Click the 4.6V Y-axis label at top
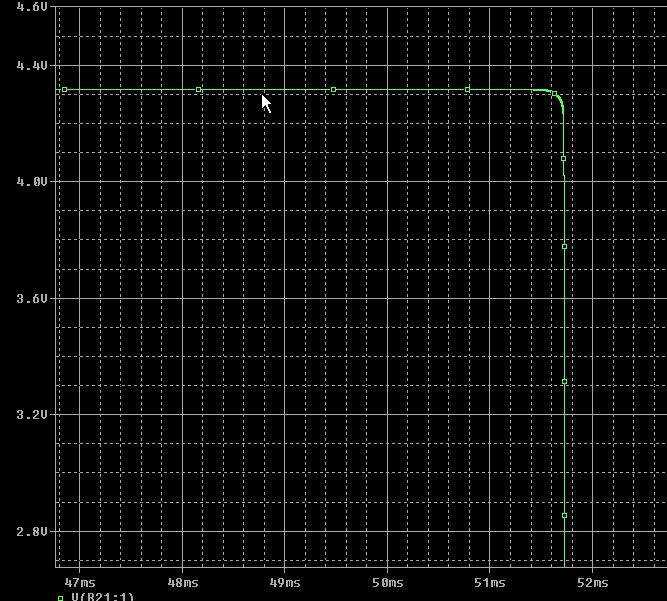The height and width of the screenshot is (601, 667). coord(31,6)
